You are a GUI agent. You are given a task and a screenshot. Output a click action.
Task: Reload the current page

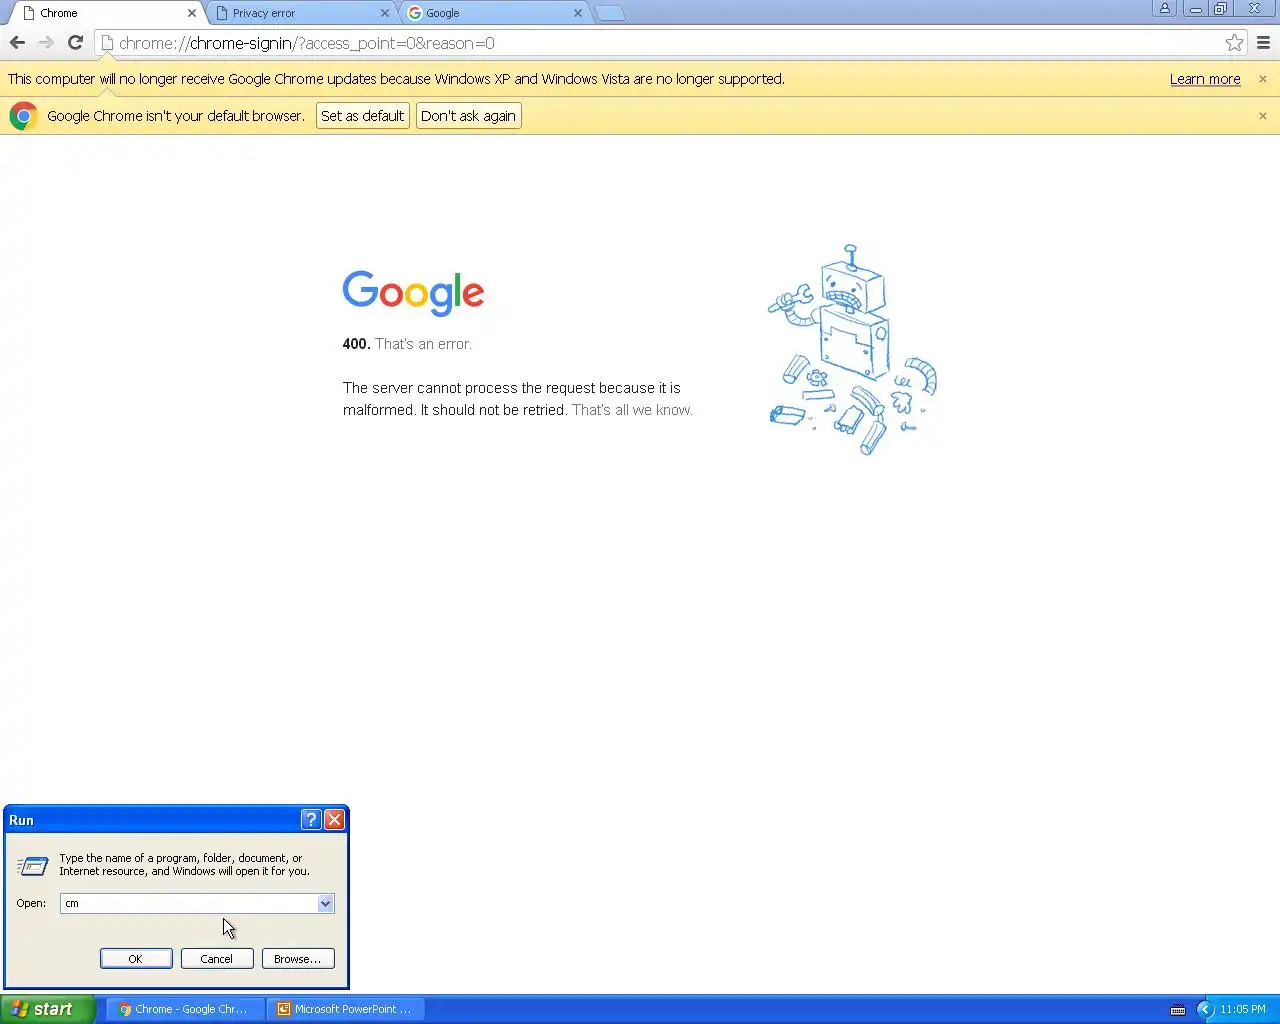[75, 43]
